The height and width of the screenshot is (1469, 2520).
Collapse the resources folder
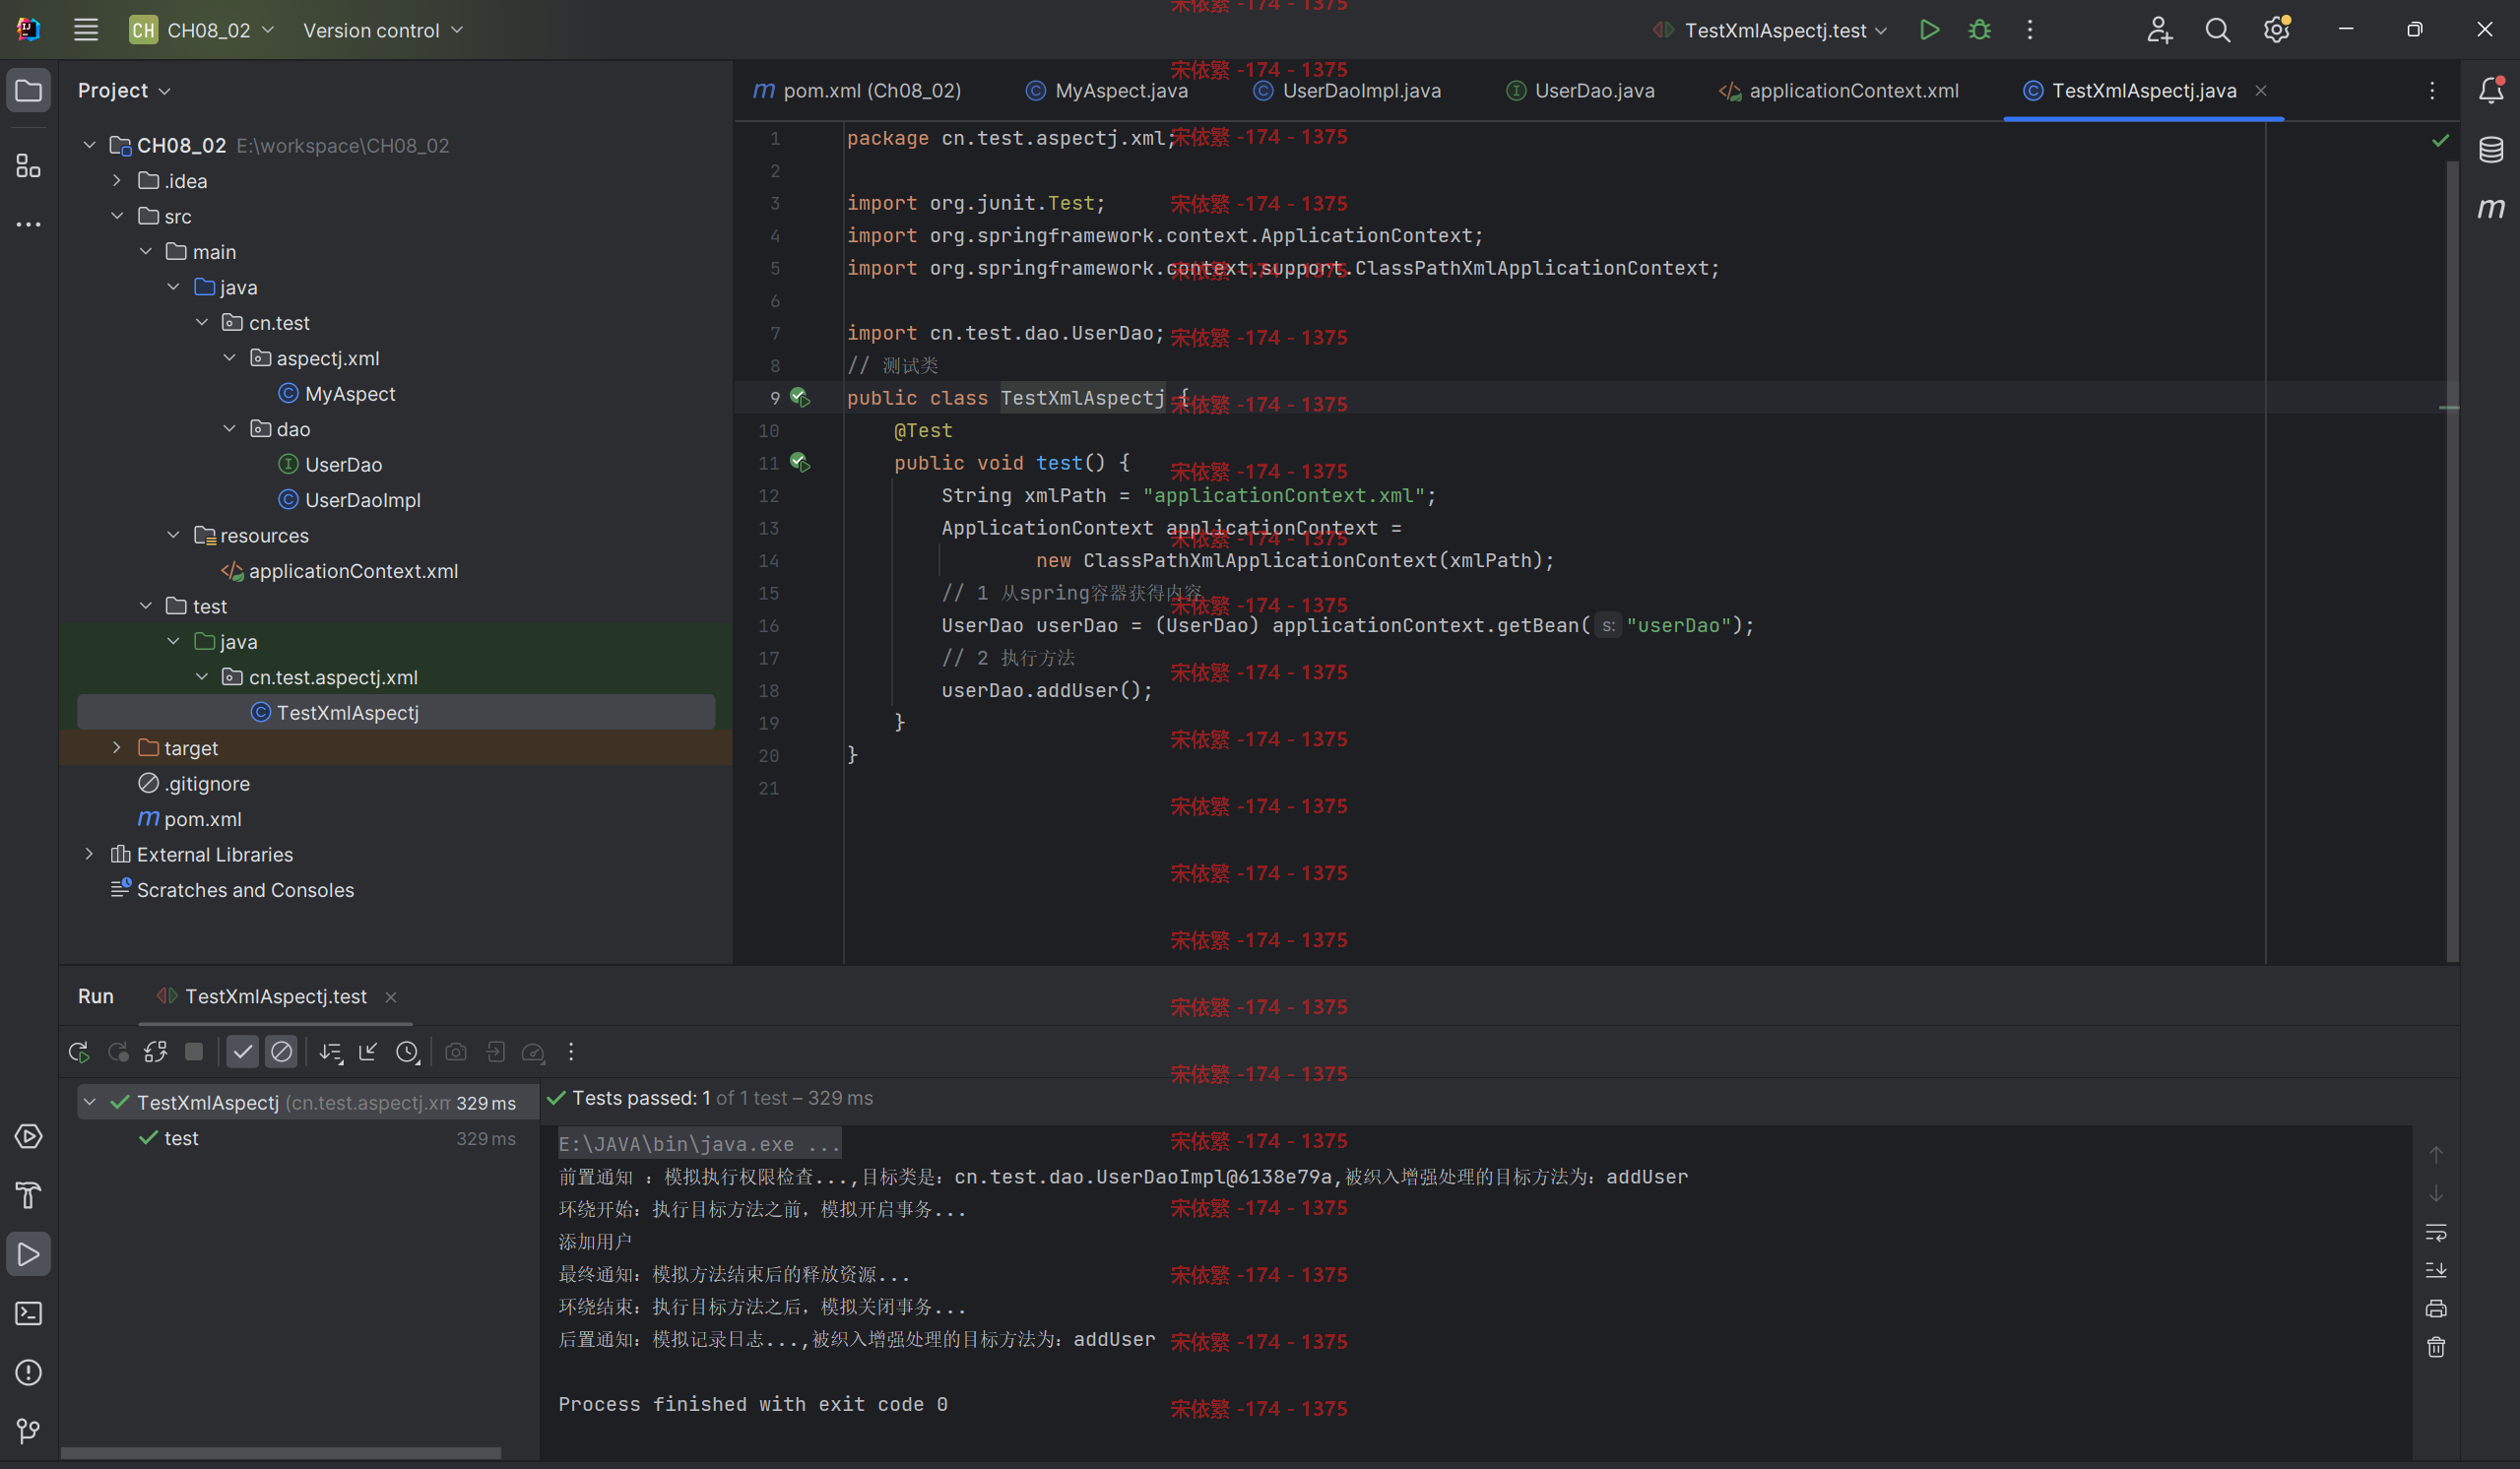173,535
